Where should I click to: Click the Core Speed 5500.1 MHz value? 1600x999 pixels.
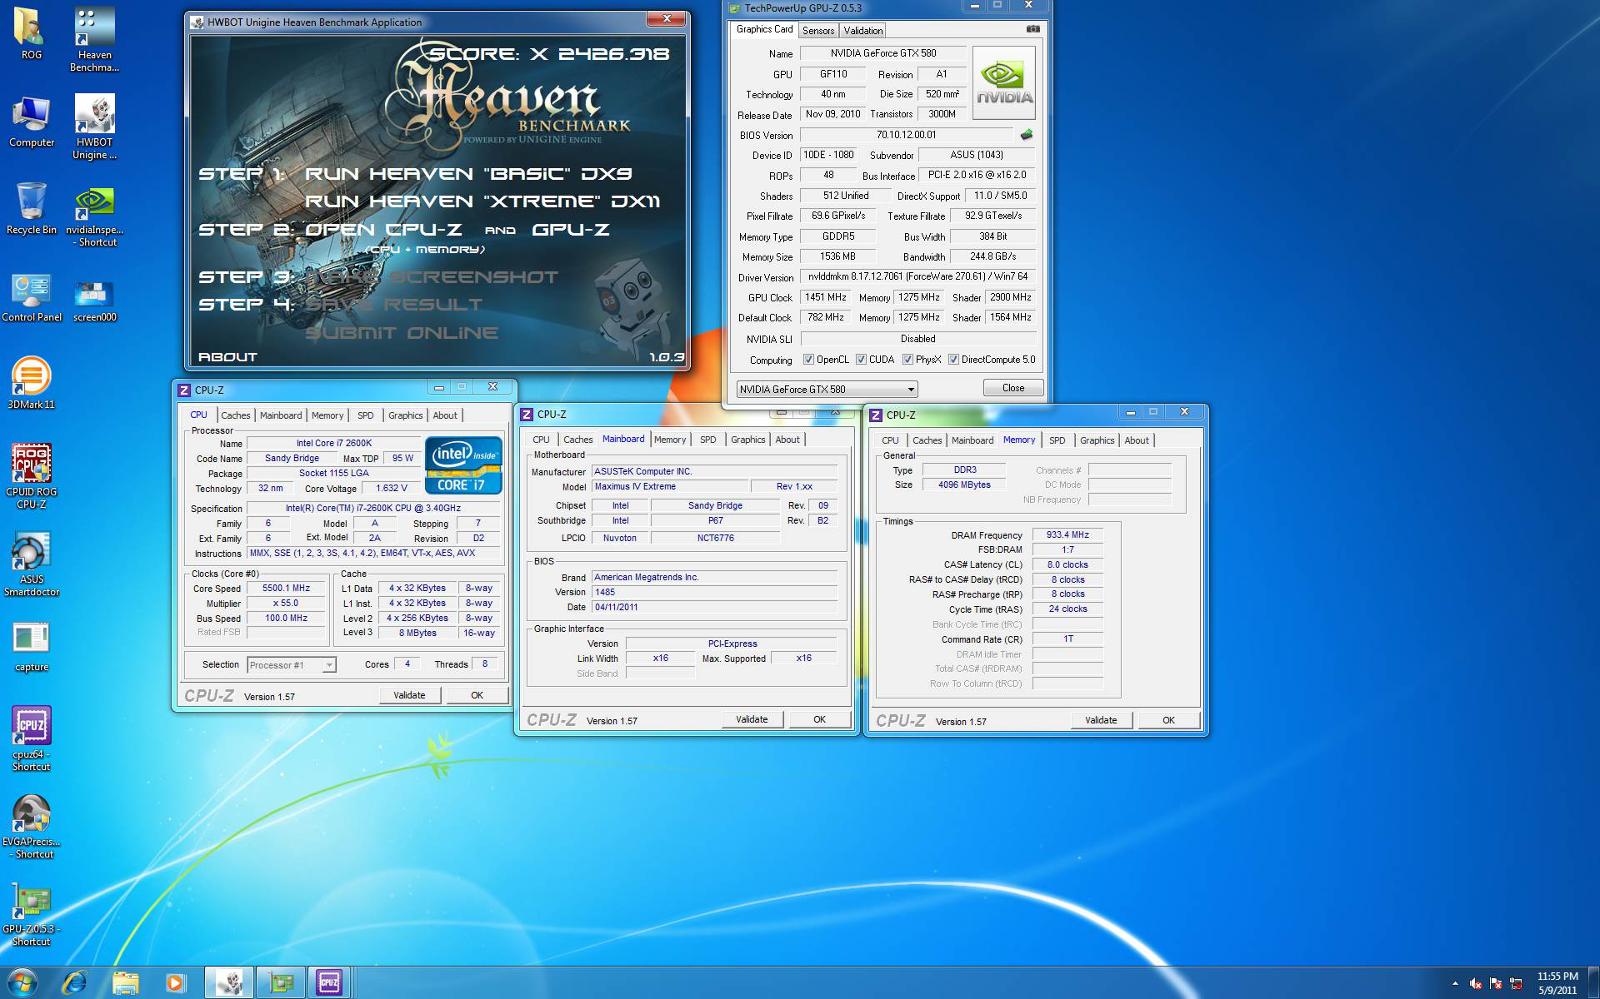(286, 588)
